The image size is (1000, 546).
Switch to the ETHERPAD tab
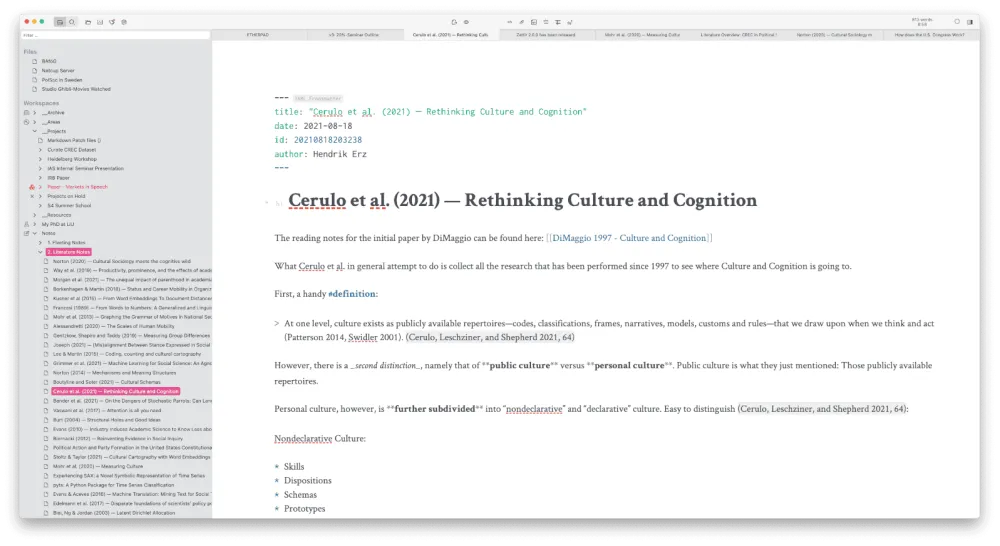(259, 34)
